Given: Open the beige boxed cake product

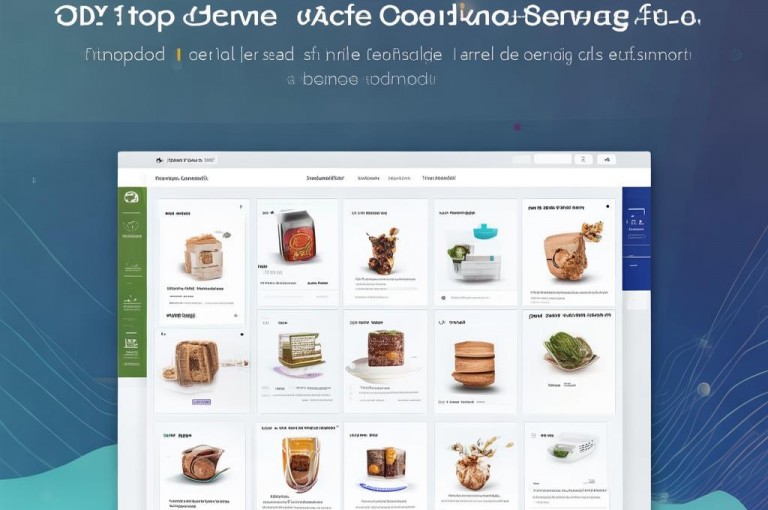Looking at the screenshot, I should [204, 255].
